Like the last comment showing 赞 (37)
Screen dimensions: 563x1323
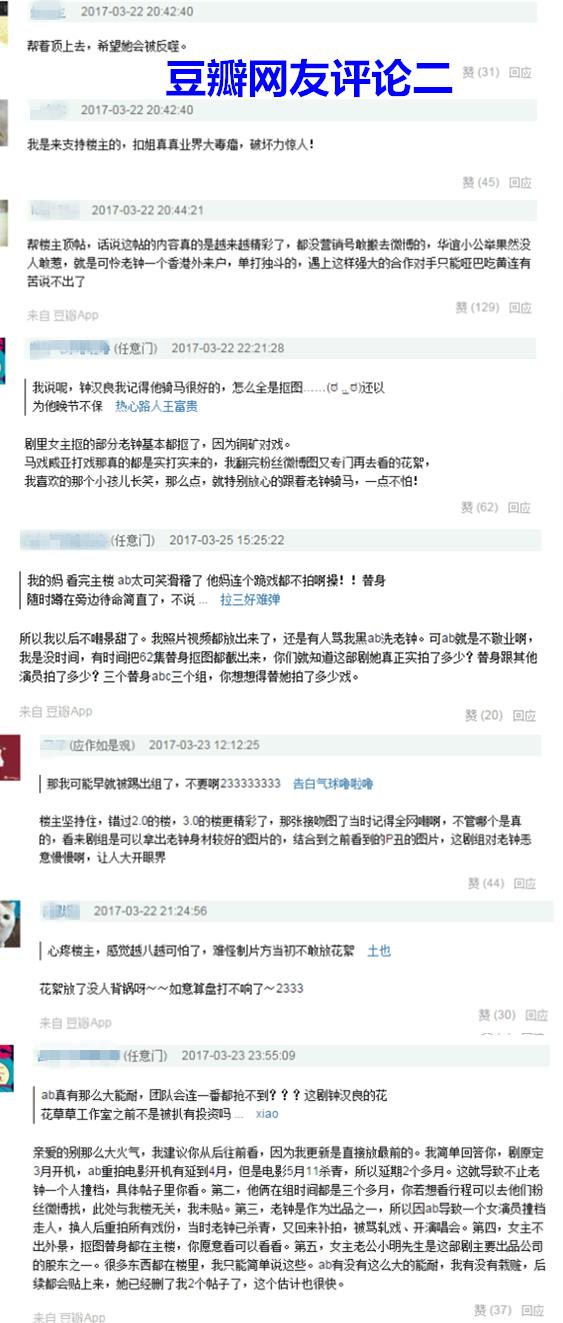[x=493, y=1309]
